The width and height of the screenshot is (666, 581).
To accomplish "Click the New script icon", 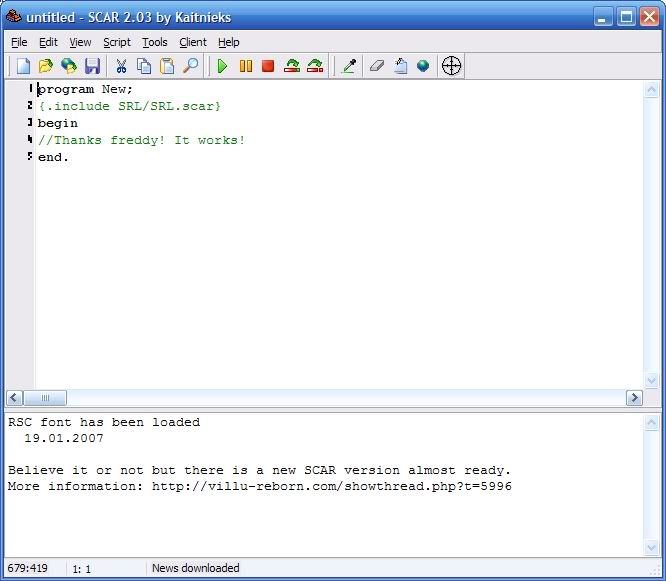I will click(22, 66).
